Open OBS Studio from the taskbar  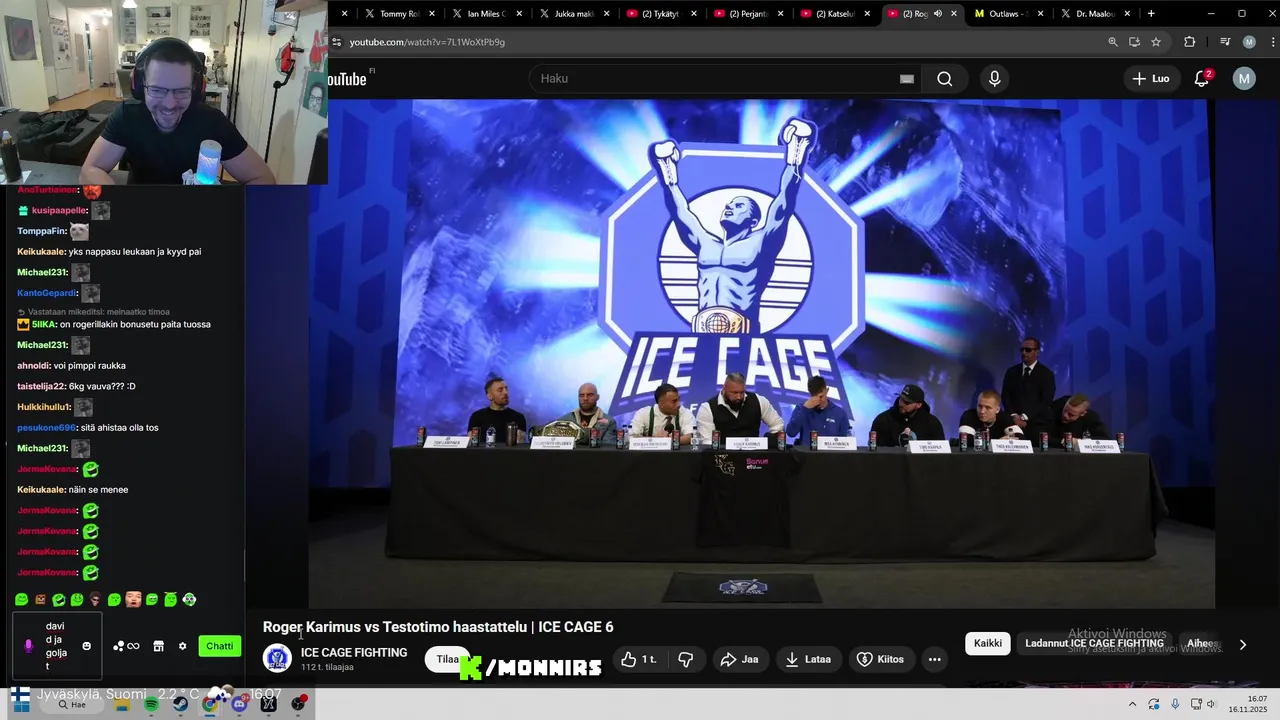click(x=298, y=704)
